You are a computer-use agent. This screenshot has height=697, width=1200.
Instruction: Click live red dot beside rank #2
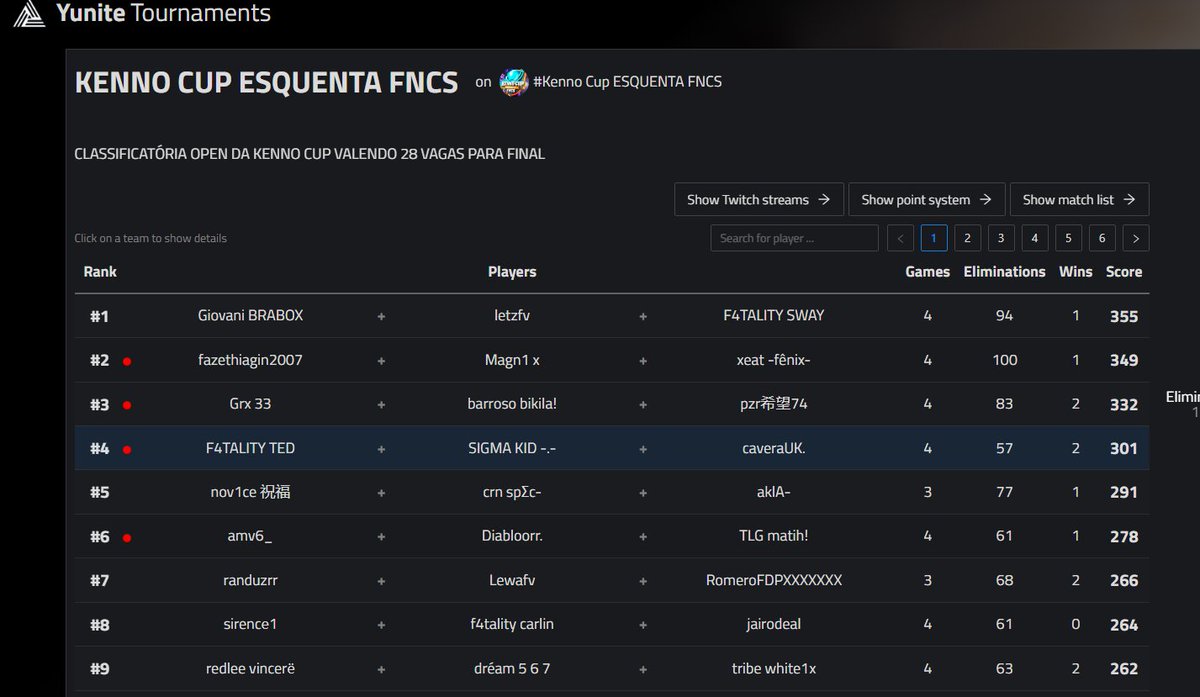(x=127, y=361)
